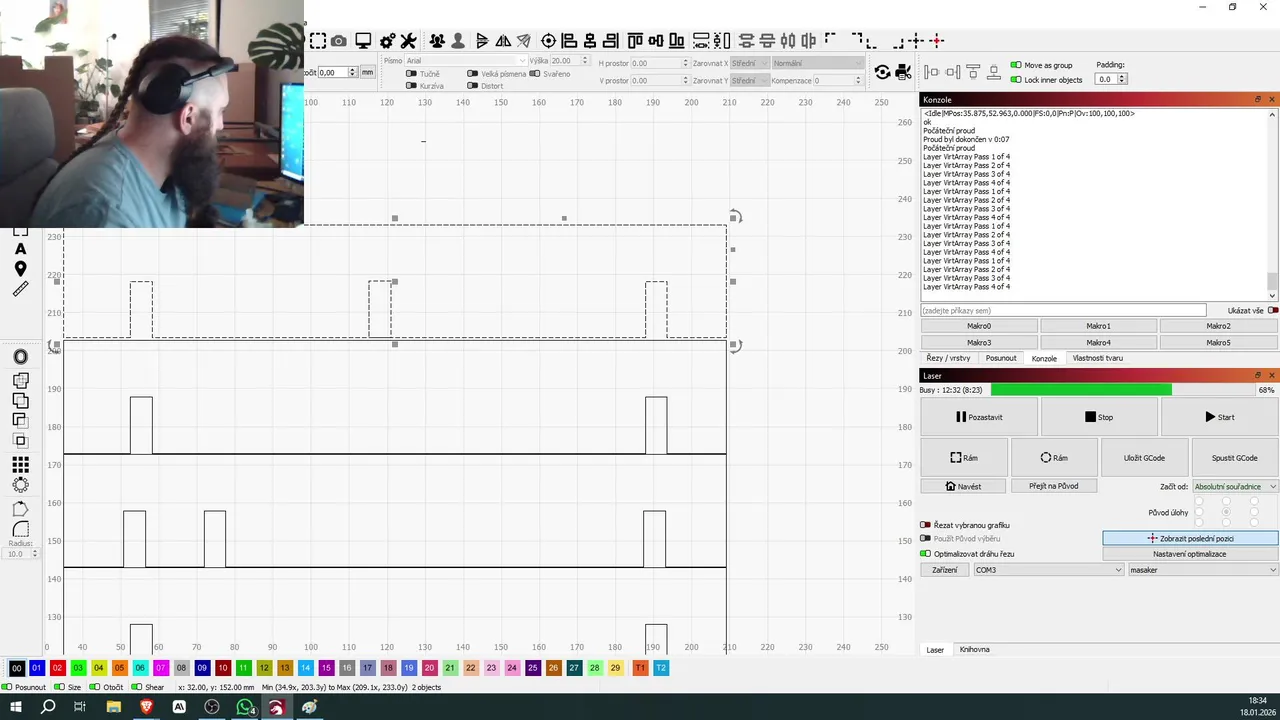Select center Původ úlohy radio button
The image size is (1280, 720).
[1226, 512]
